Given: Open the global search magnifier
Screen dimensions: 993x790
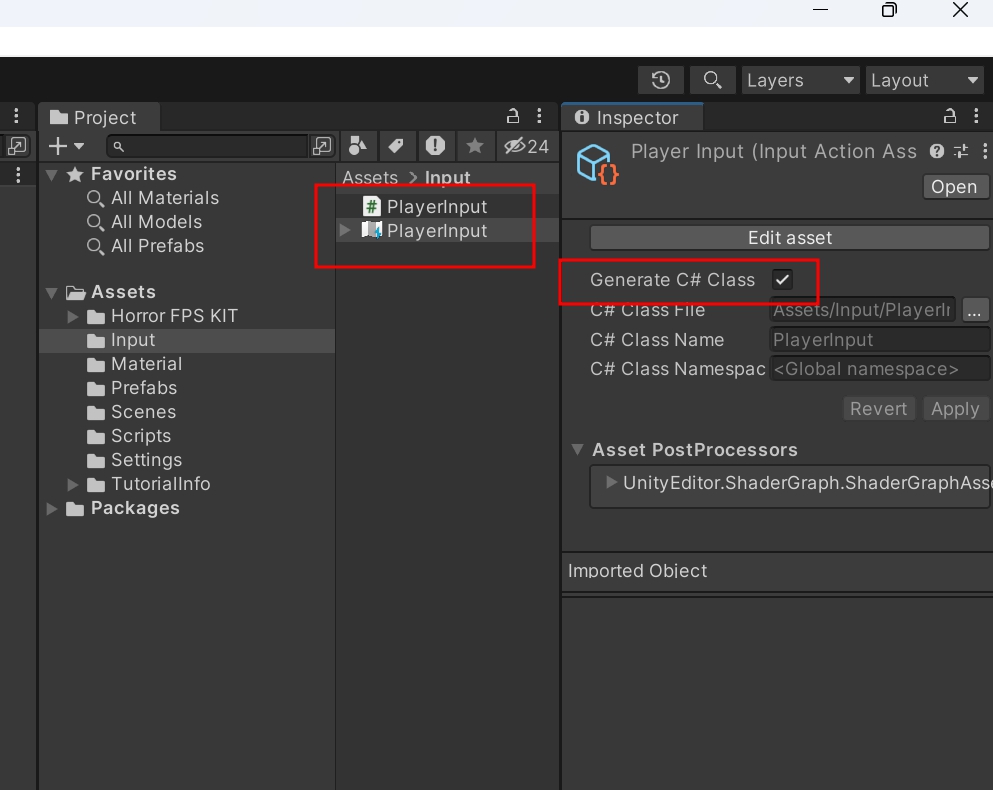Looking at the screenshot, I should pos(712,80).
